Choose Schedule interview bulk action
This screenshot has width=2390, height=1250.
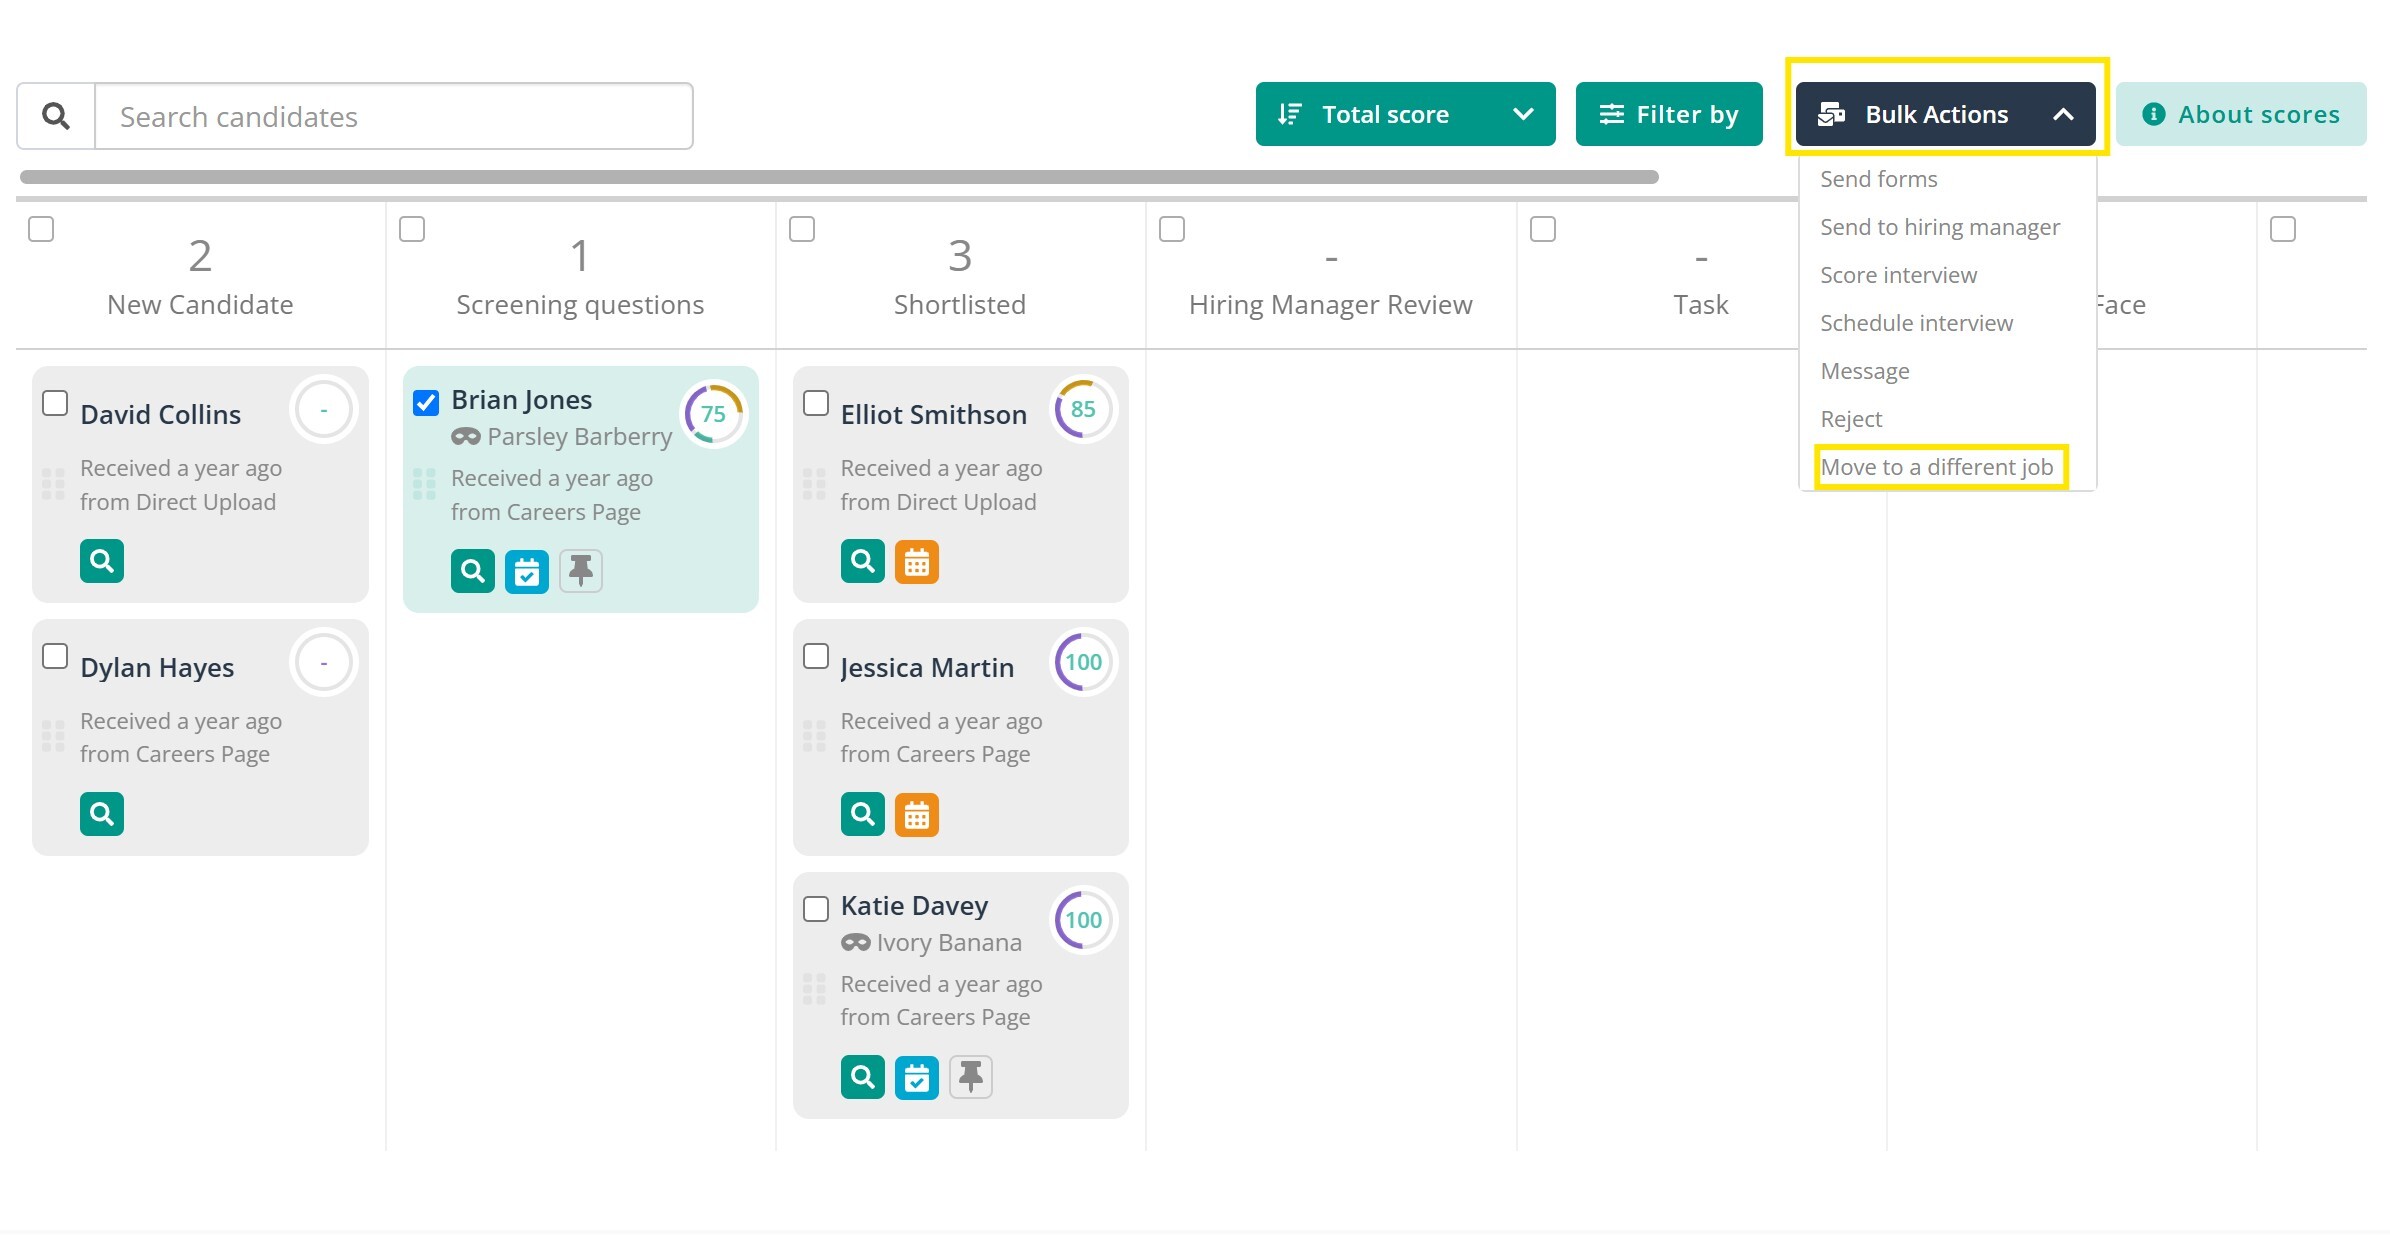(1916, 323)
